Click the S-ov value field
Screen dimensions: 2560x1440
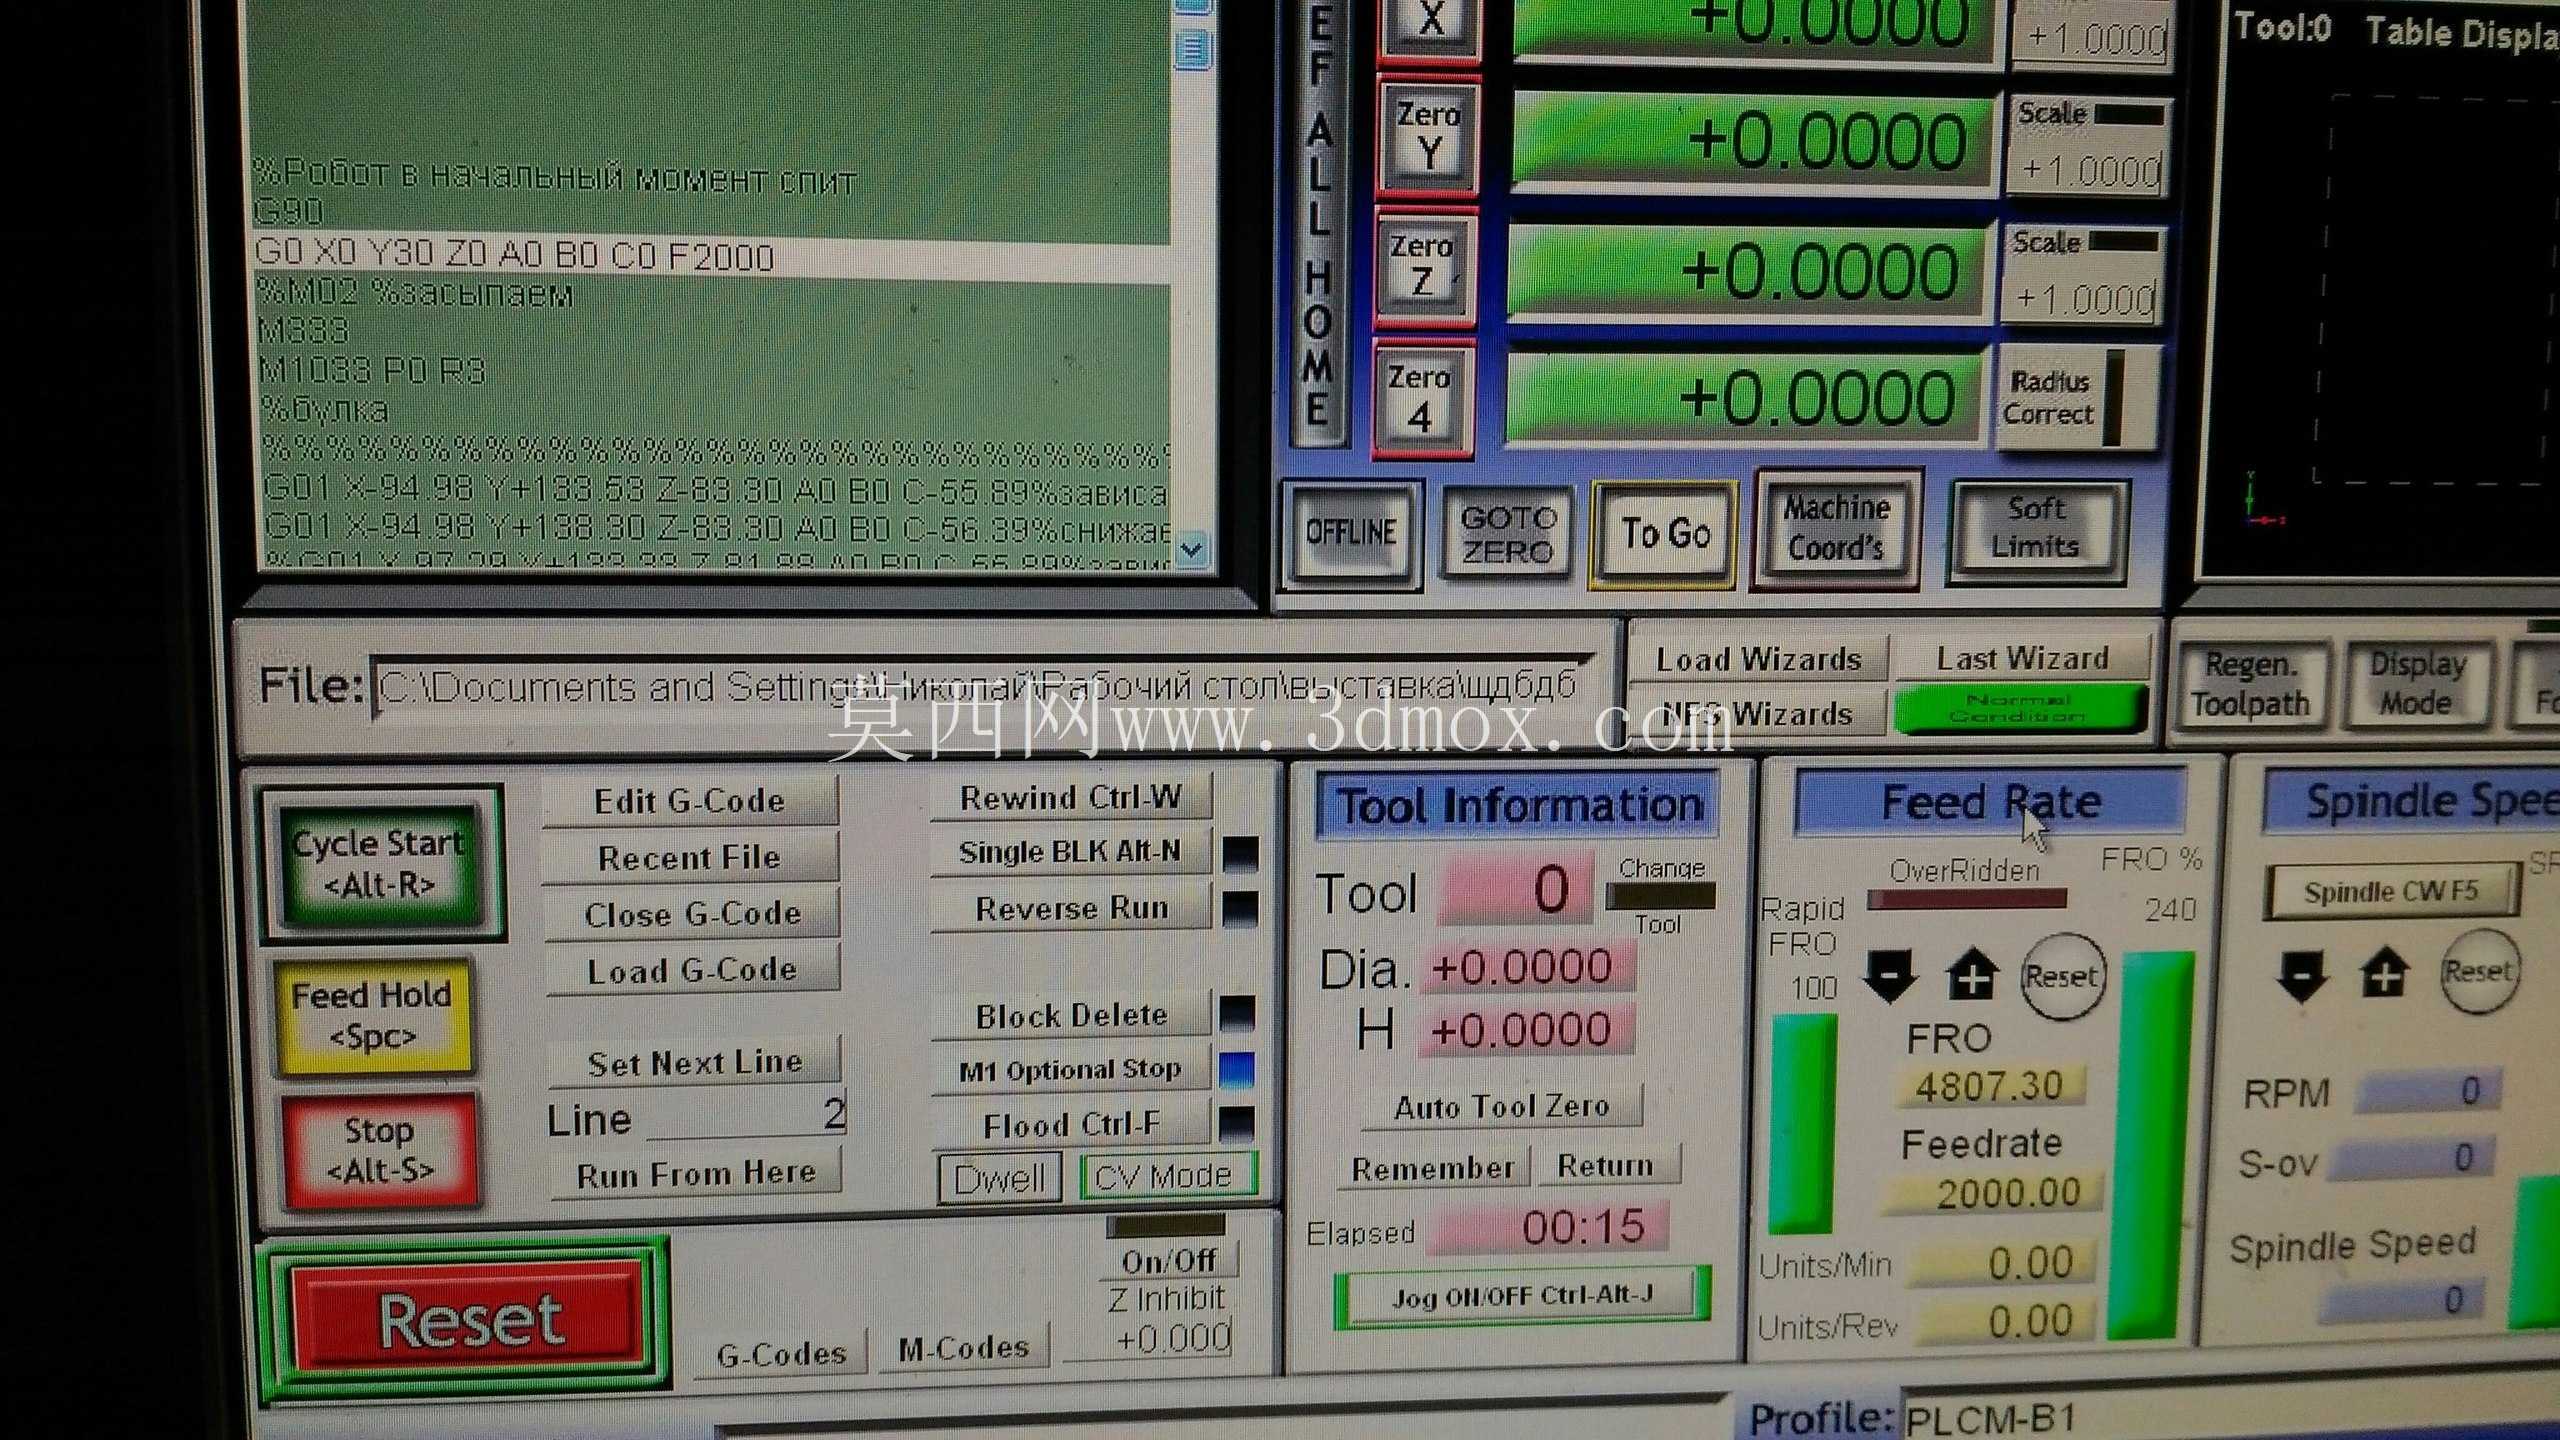(2412, 1158)
